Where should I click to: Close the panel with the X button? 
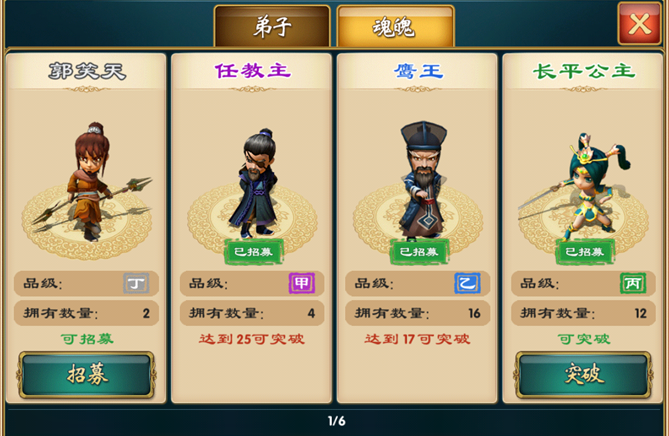pos(640,23)
